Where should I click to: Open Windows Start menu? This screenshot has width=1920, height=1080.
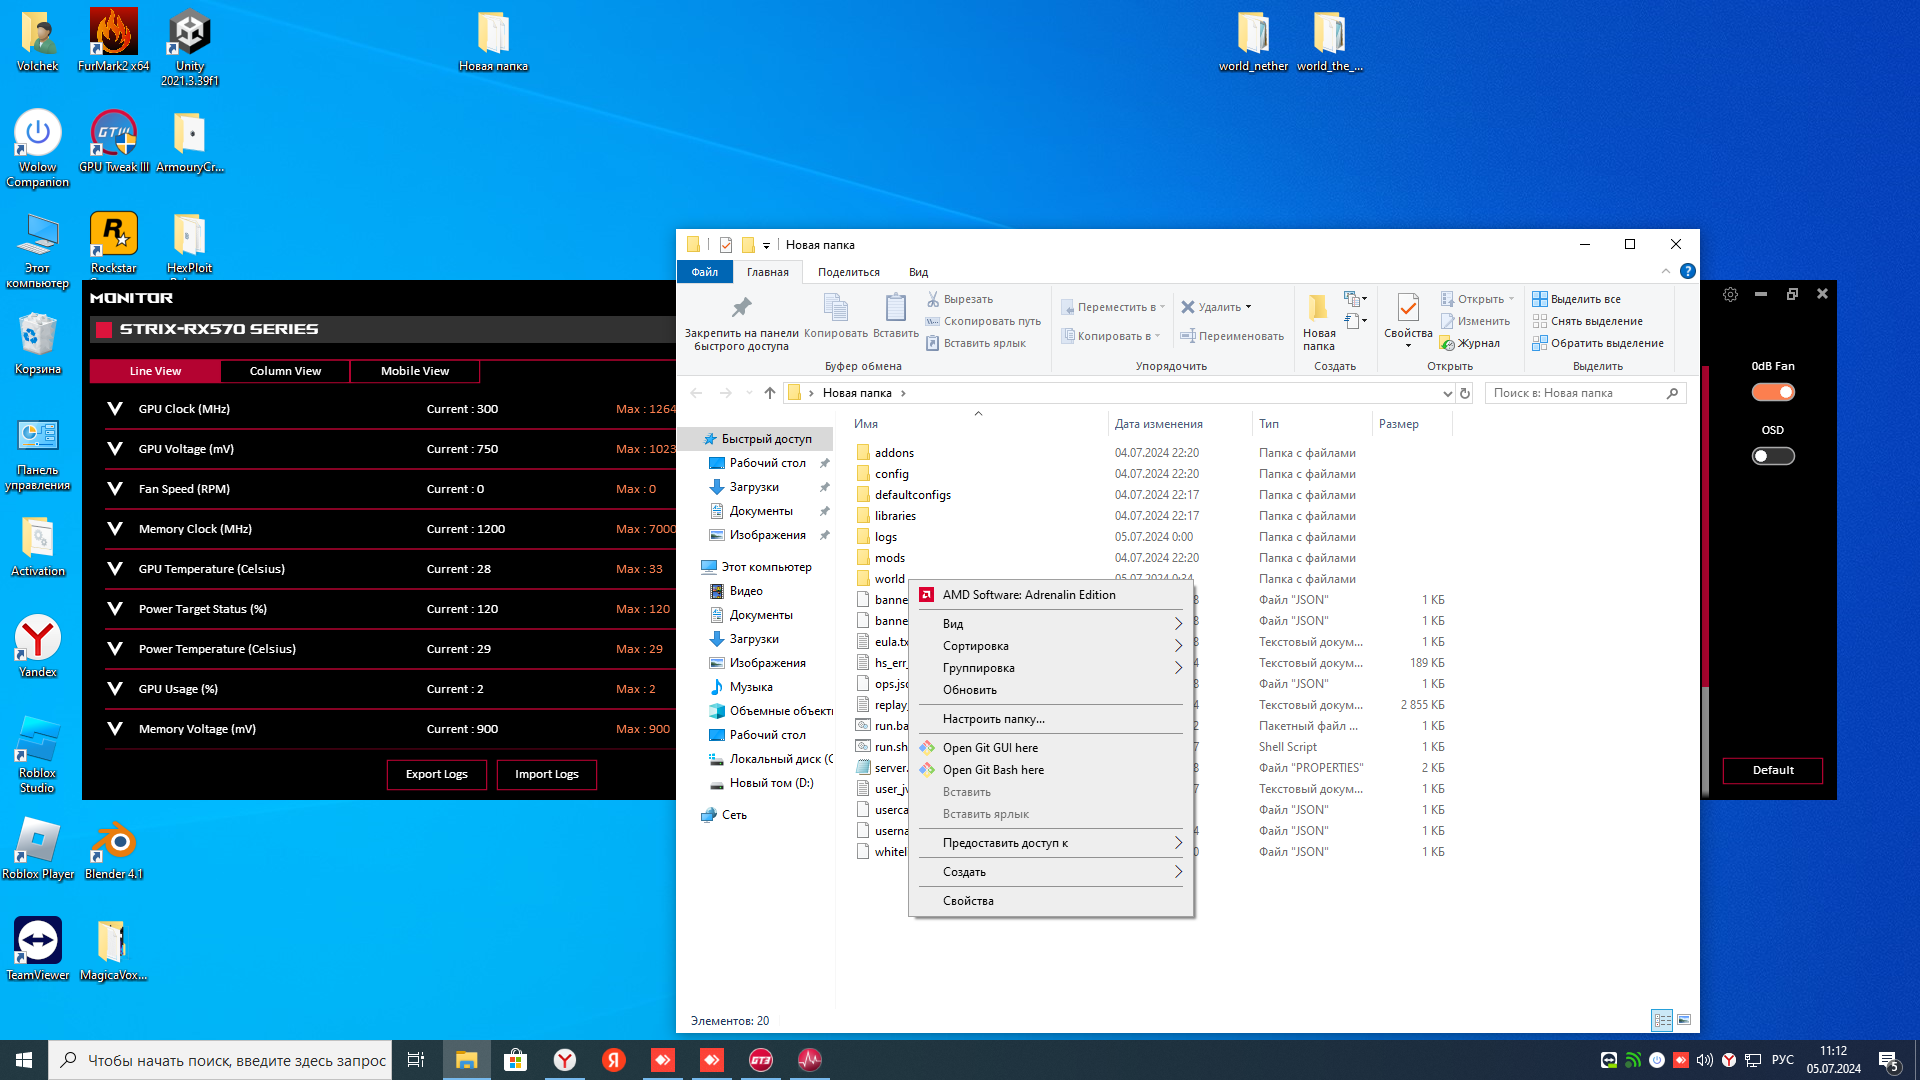point(24,1060)
